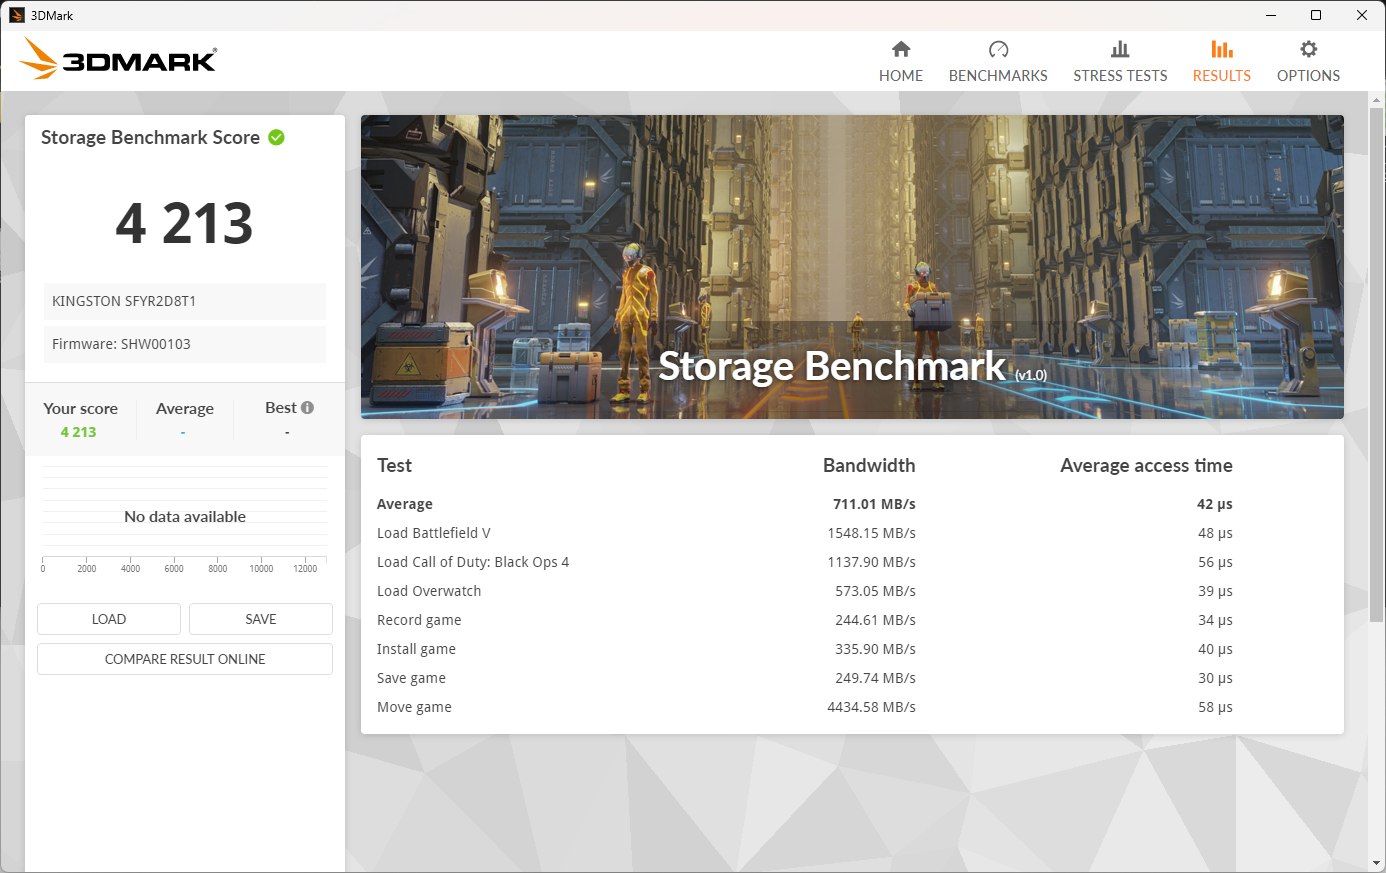Click the Home house icon

pyautogui.click(x=901, y=49)
